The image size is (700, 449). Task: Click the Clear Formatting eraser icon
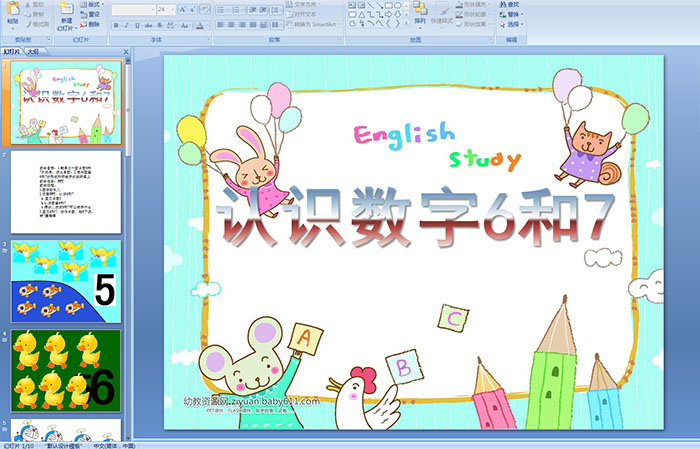pos(205,9)
